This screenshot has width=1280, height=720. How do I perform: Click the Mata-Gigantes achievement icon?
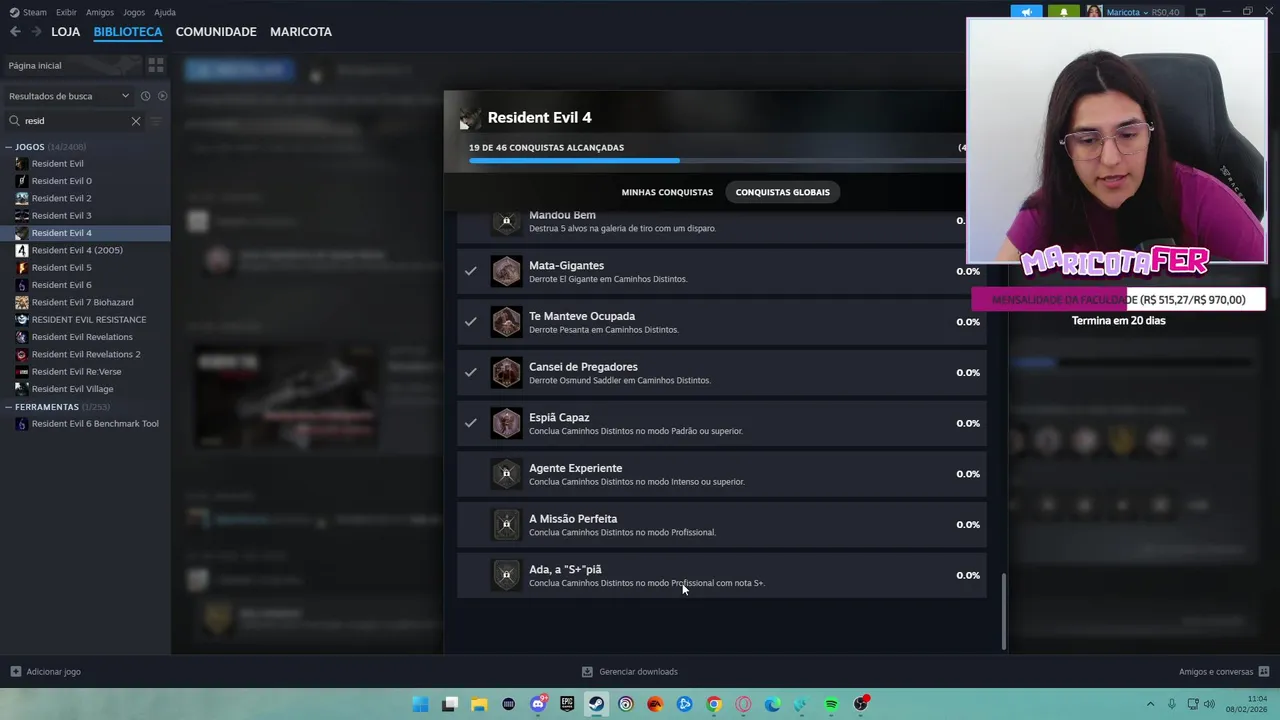point(506,271)
